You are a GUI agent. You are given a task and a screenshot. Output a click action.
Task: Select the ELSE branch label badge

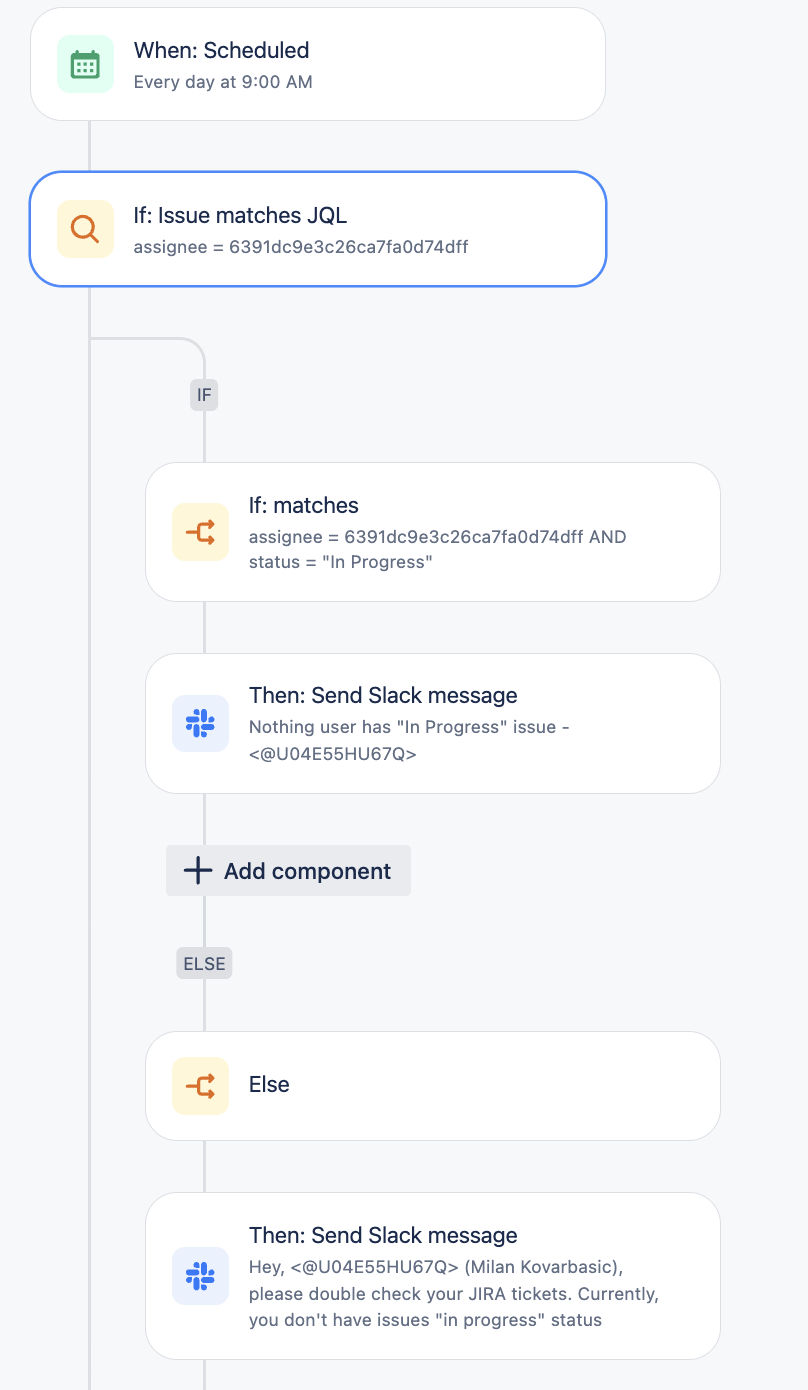[x=203, y=963]
